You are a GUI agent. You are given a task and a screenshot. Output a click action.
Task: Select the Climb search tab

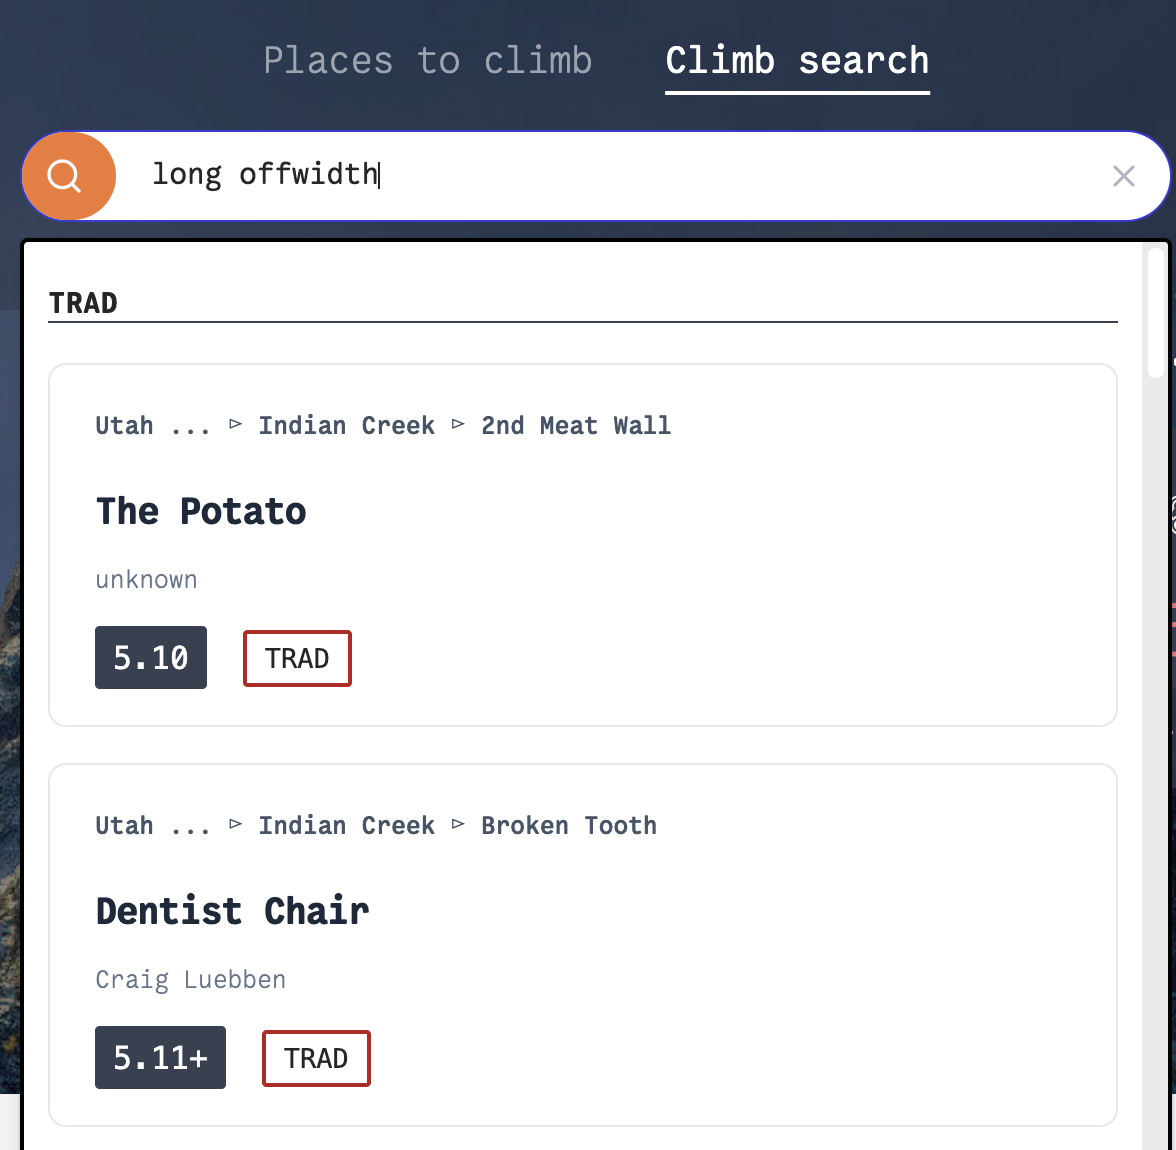click(x=796, y=61)
